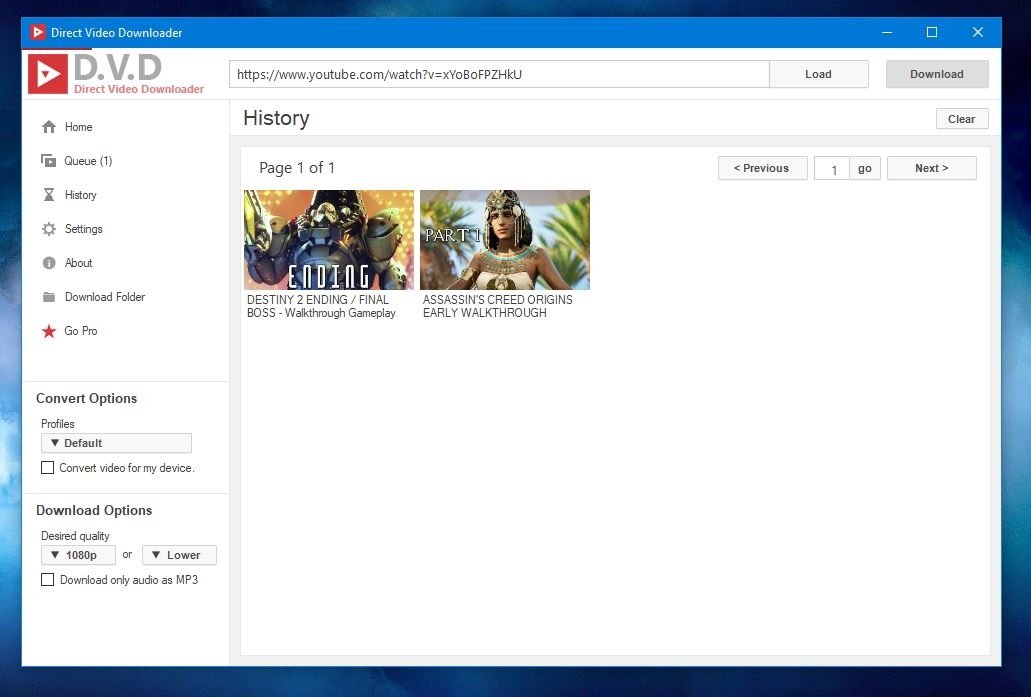This screenshot has width=1031, height=697.
Task: Click the go button for page number
Action: pos(865,168)
